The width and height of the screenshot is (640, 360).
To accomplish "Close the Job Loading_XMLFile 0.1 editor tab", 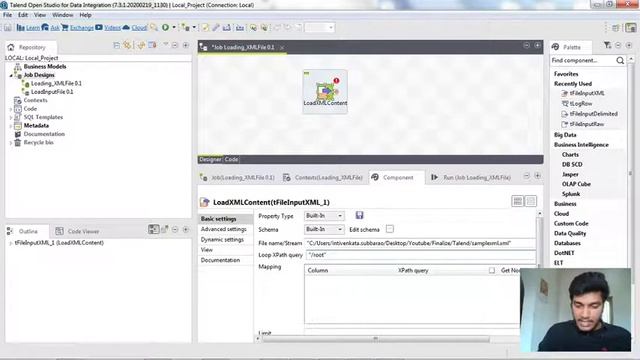I will tap(282, 48).
